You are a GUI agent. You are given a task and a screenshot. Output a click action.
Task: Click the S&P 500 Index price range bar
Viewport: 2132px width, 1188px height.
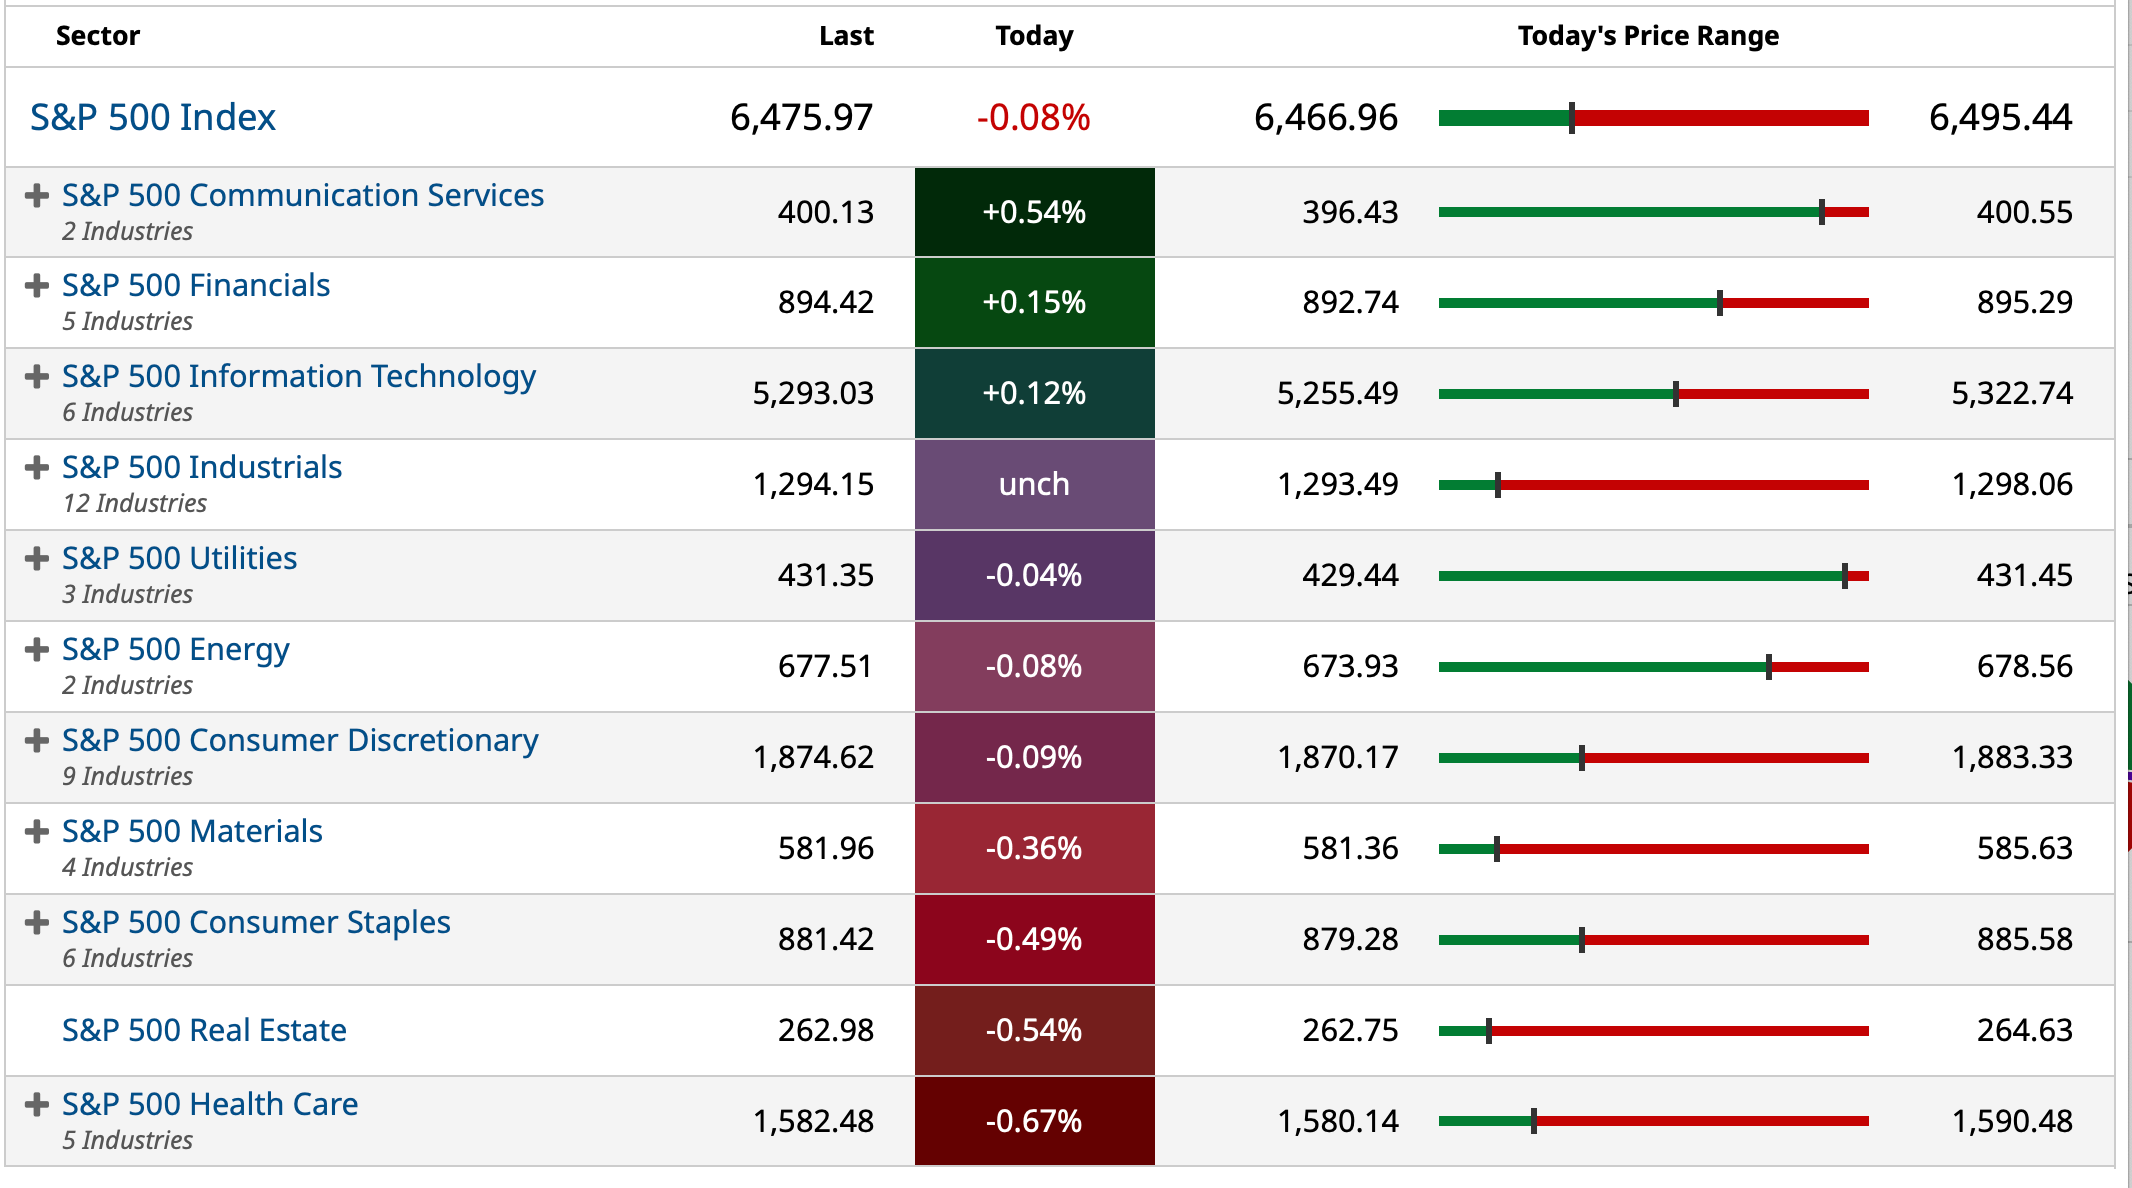point(1653,118)
